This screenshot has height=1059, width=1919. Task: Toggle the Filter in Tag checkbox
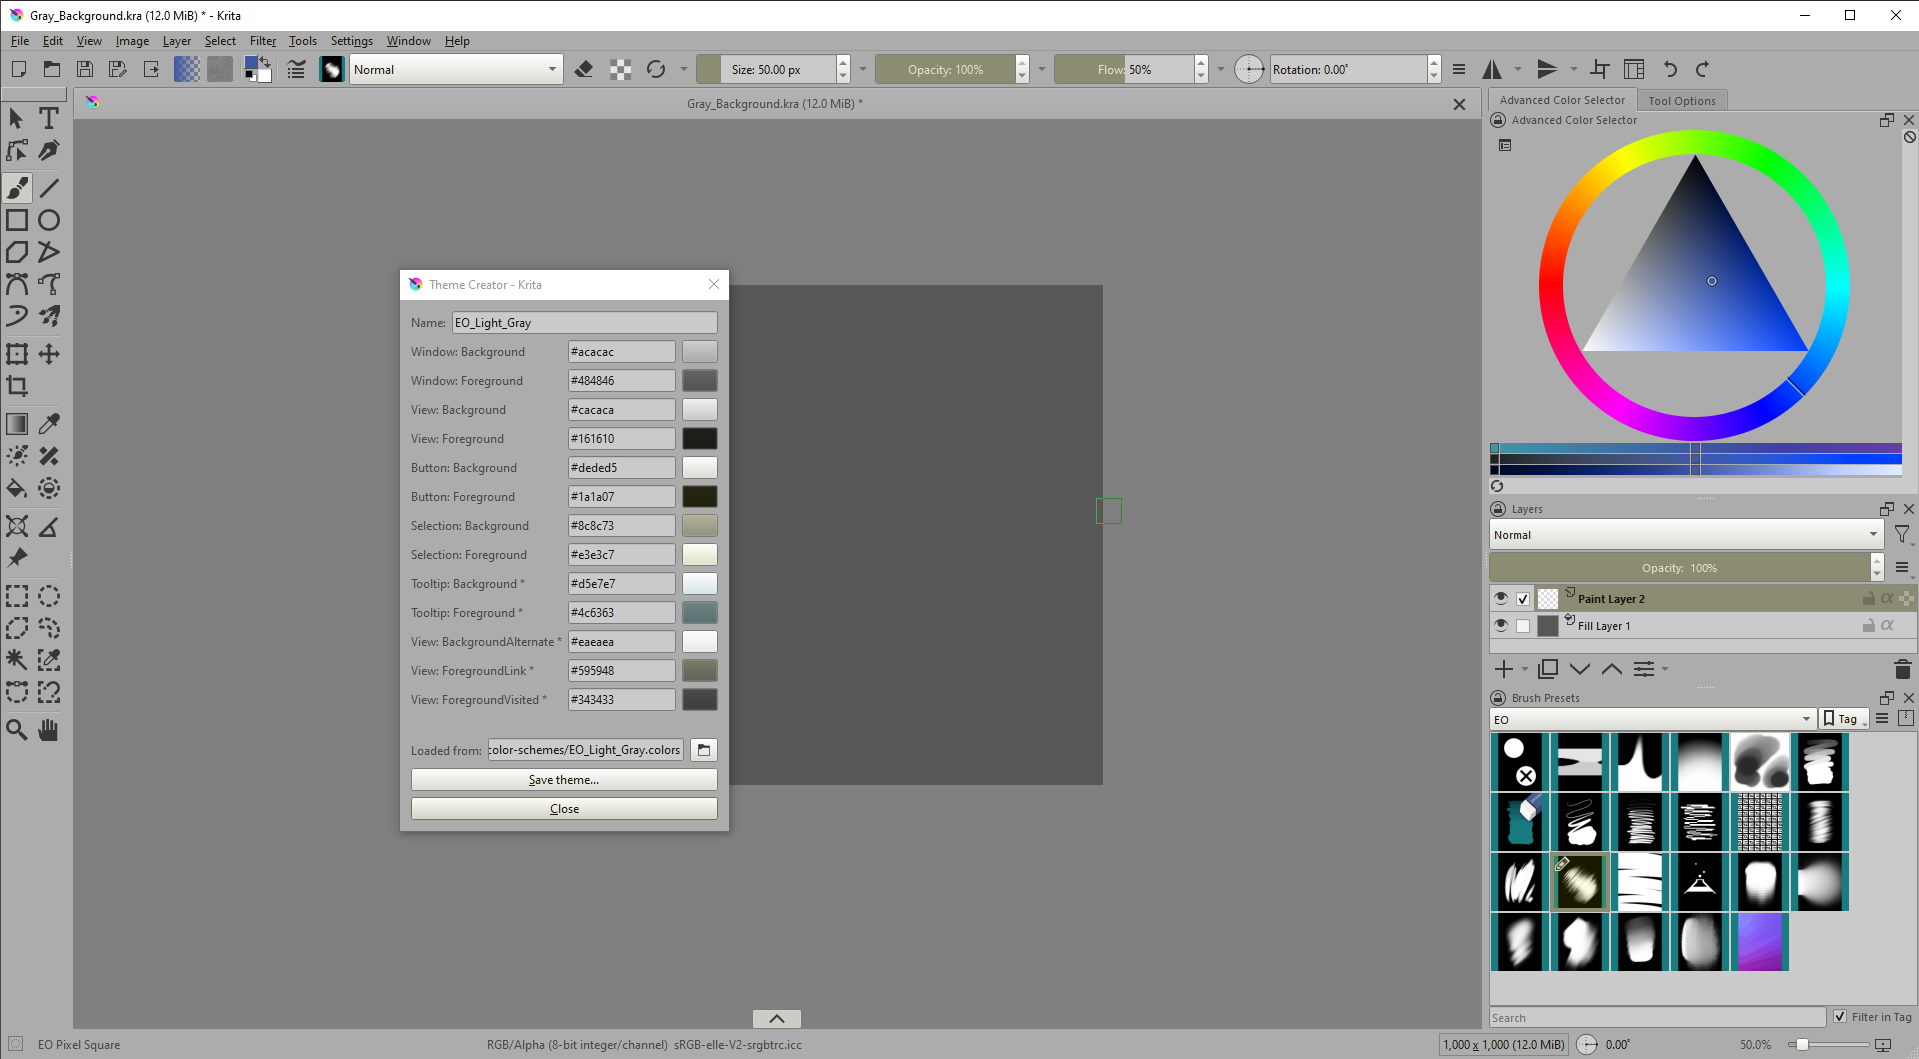1840,1017
